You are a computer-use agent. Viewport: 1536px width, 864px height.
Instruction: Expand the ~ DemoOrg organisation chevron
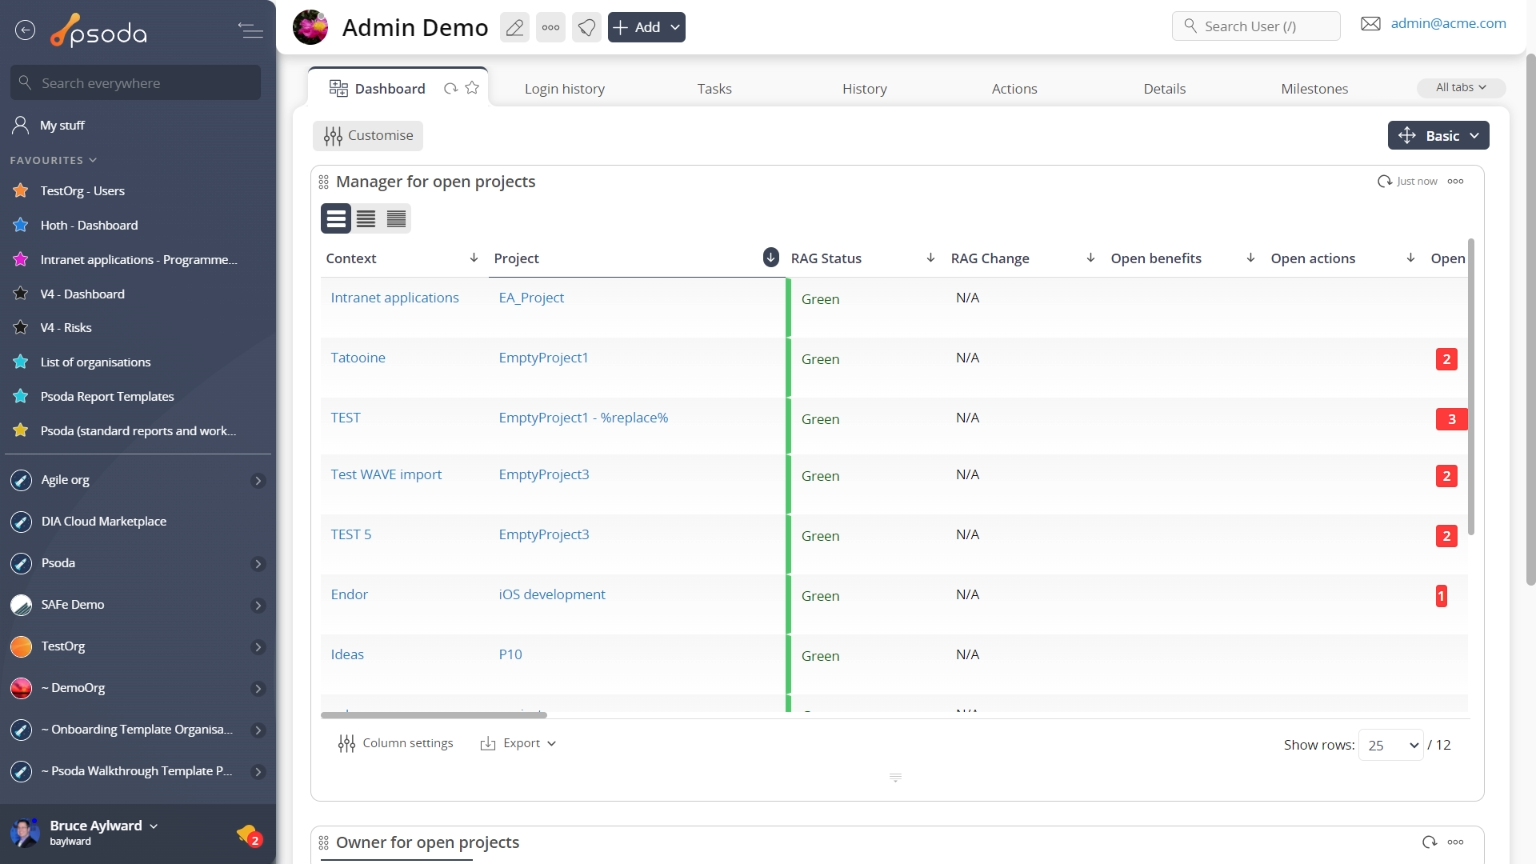258,689
